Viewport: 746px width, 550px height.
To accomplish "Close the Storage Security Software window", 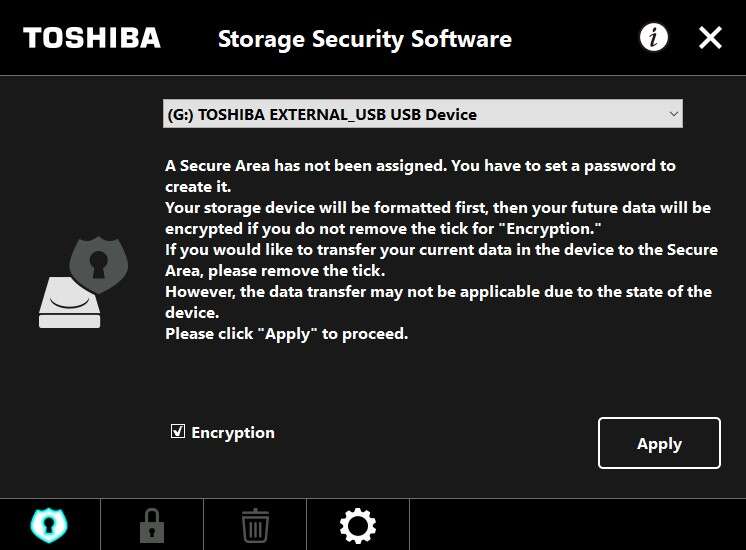I will click(x=710, y=38).
